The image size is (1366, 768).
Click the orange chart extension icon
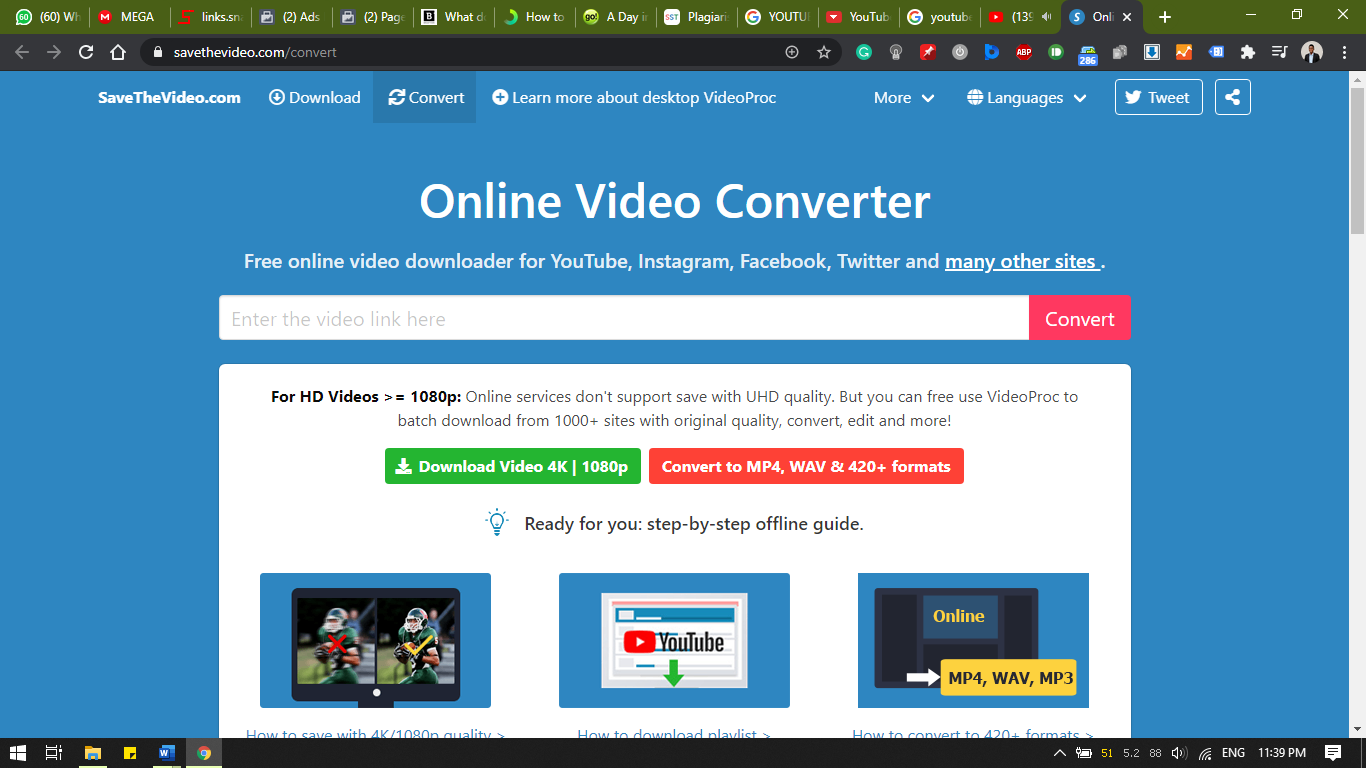(x=1184, y=52)
